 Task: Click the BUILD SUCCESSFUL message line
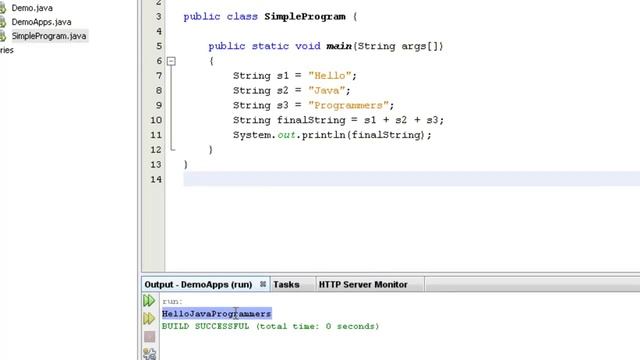[x=270, y=327]
